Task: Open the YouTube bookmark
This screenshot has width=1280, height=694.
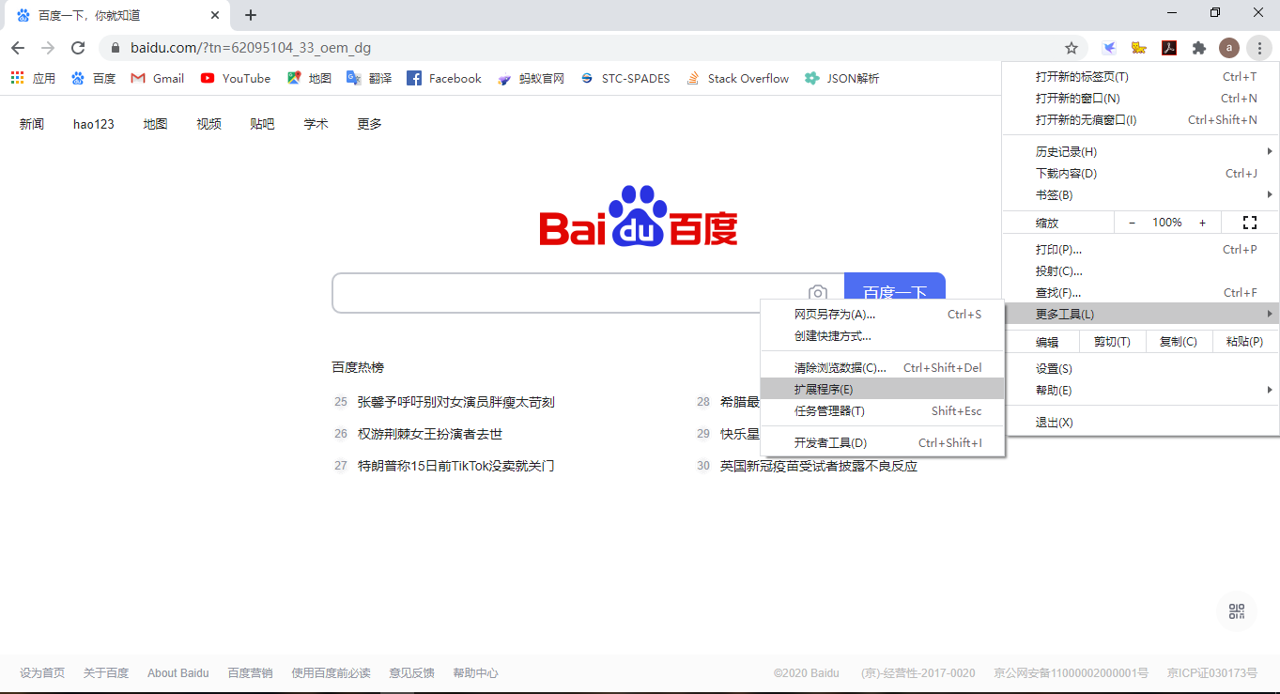Action: tap(235, 78)
